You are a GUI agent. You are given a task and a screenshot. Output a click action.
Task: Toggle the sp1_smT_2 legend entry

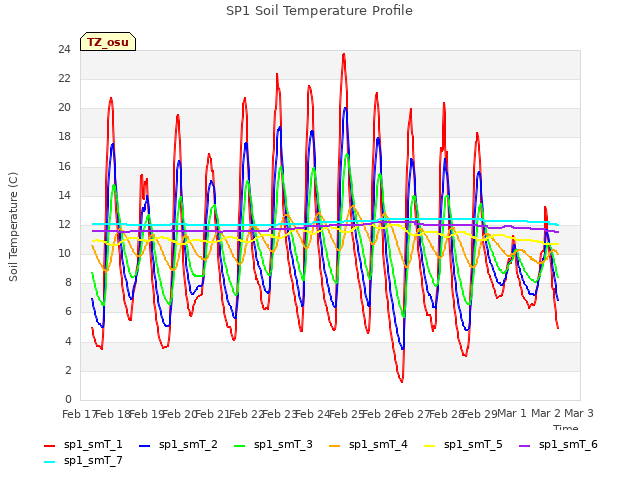tap(178, 444)
